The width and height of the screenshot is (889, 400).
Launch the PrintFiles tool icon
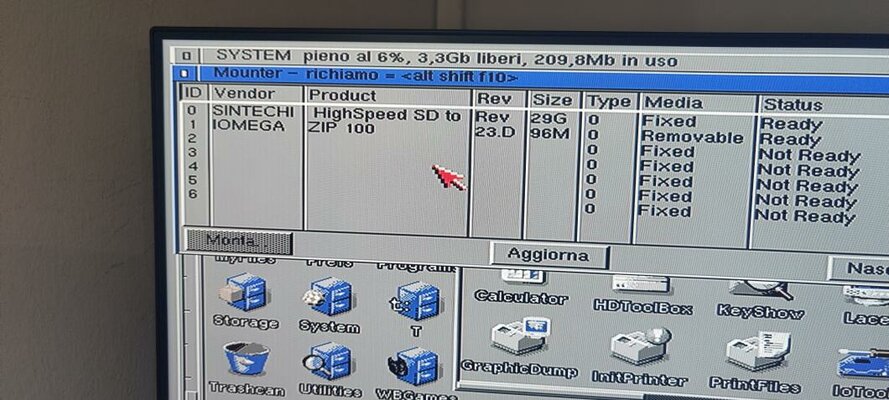[x=755, y=353]
